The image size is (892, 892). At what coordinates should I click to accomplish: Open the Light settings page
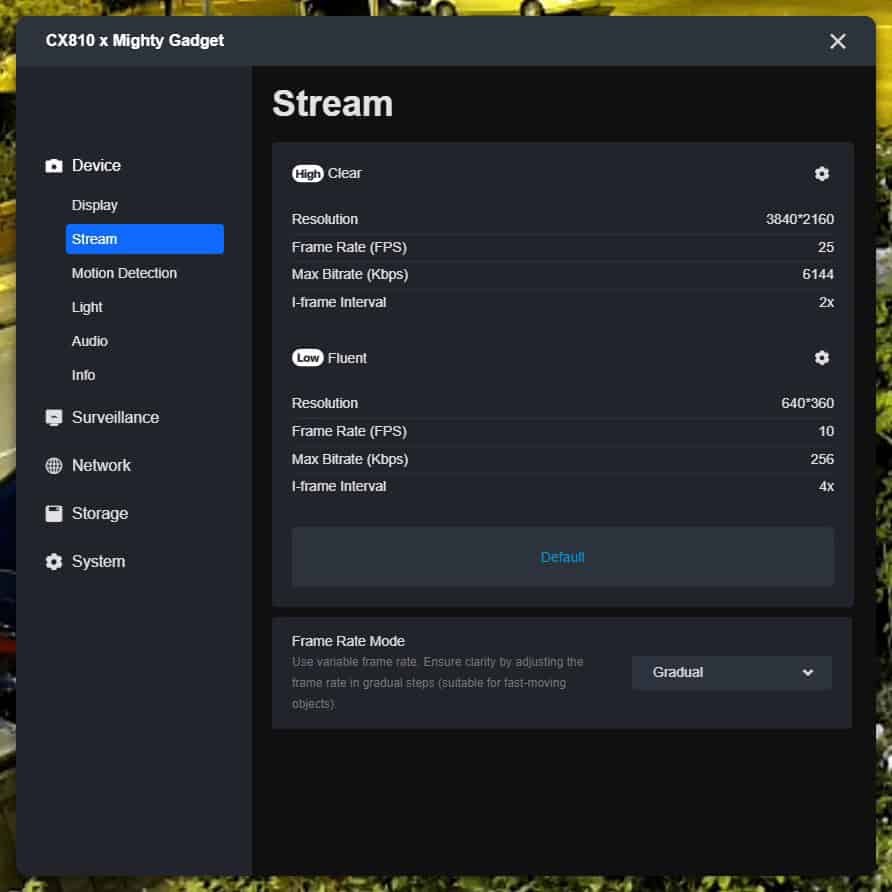tap(87, 307)
